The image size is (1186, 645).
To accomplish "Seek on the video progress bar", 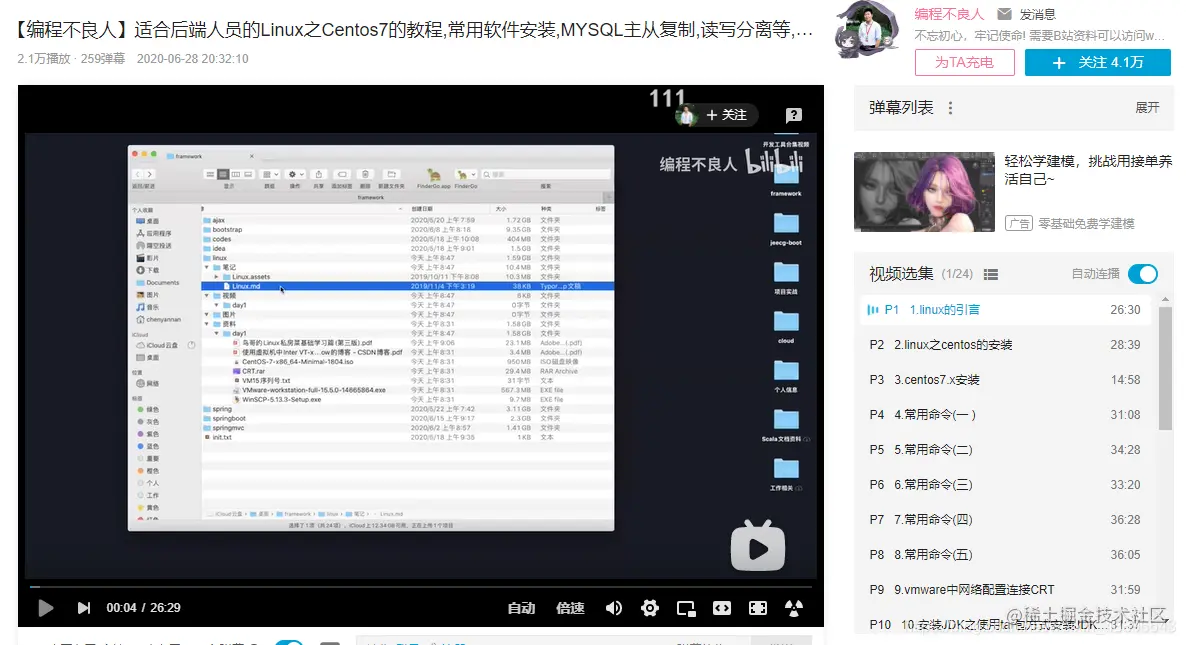I will [421, 586].
